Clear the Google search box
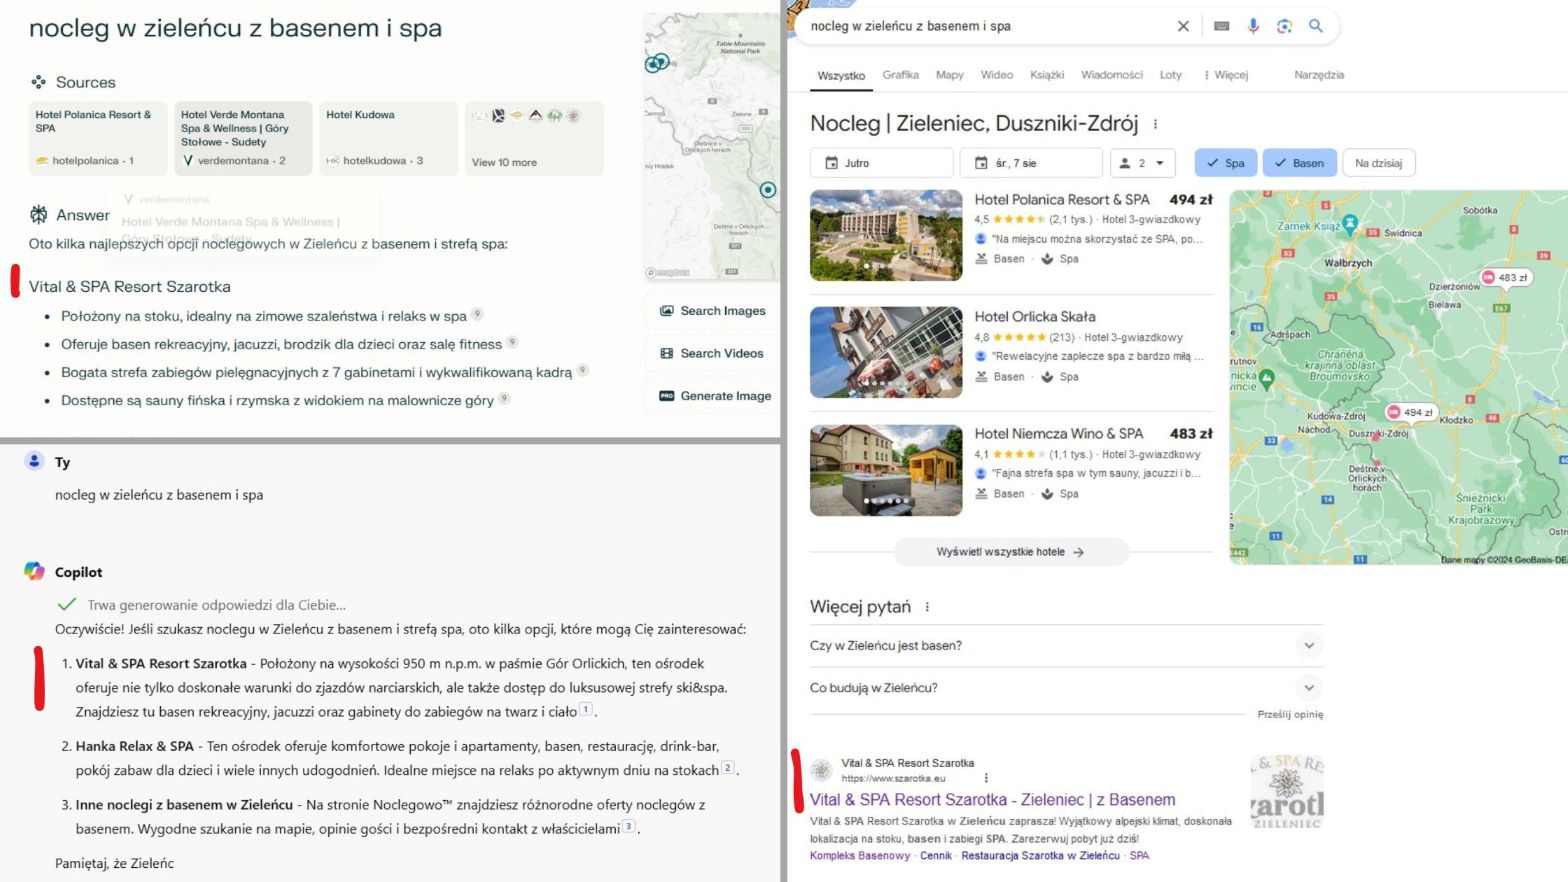 pos(1183,26)
